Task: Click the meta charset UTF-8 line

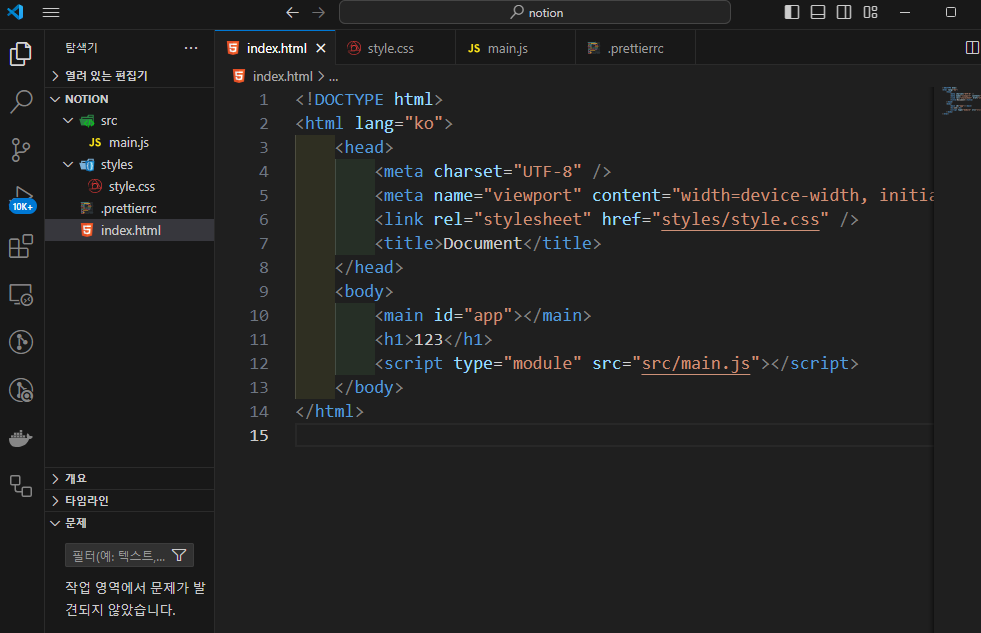Action: click(x=492, y=171)
